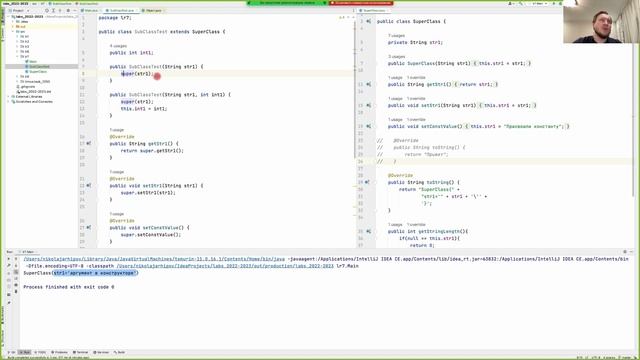
Task: Click 'super(str1);' in the first SubClassTest constructor
Action: (137, 74)
